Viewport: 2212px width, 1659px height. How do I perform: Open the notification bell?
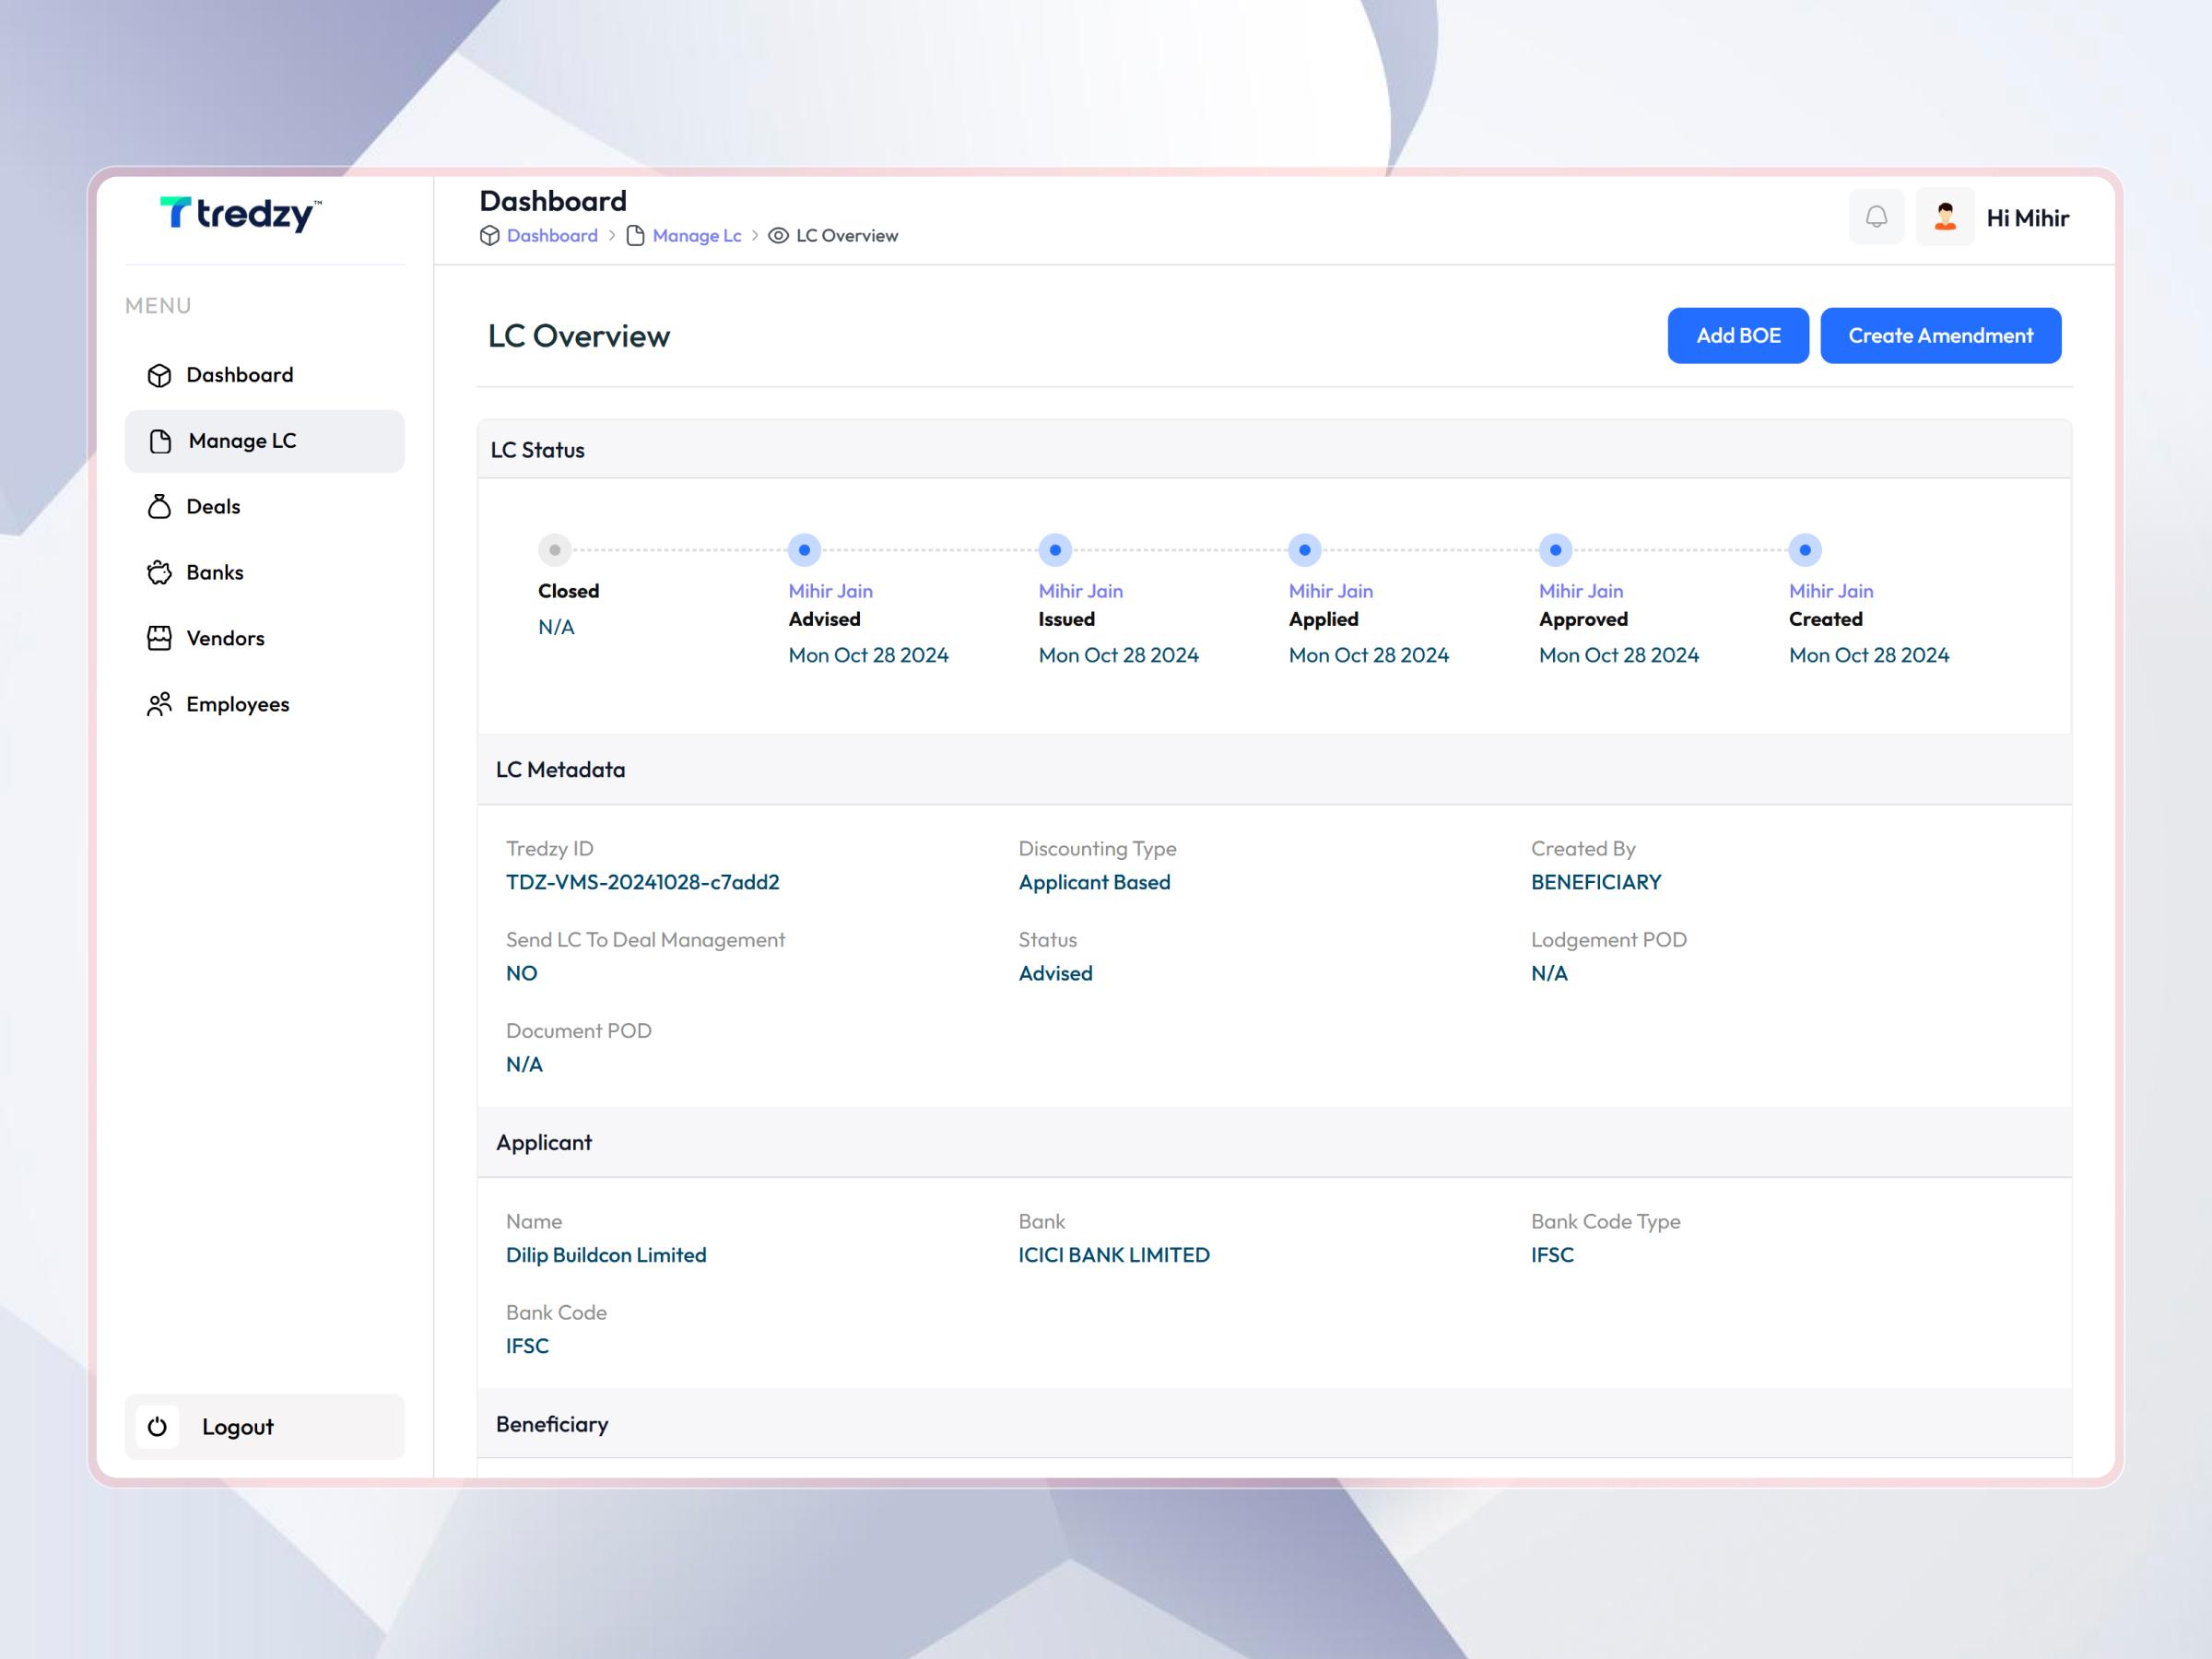click(1877, 217)
